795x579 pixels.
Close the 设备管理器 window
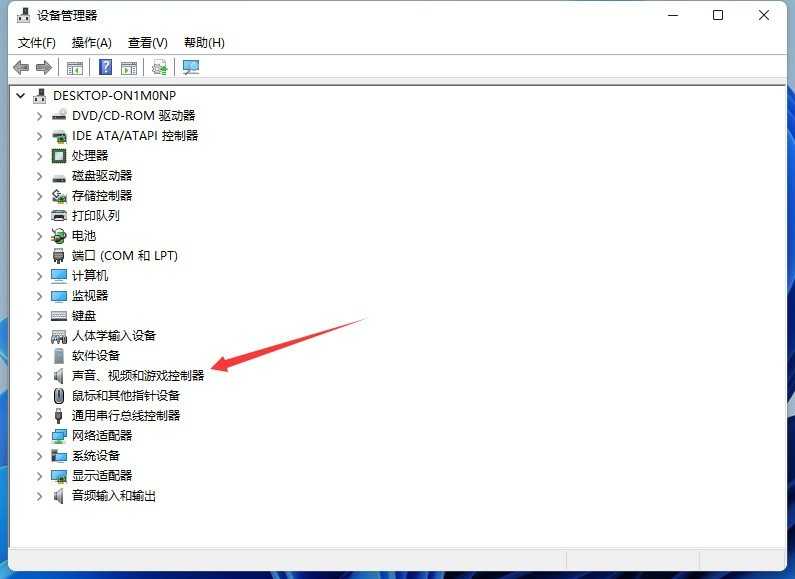tap(764, 15)
